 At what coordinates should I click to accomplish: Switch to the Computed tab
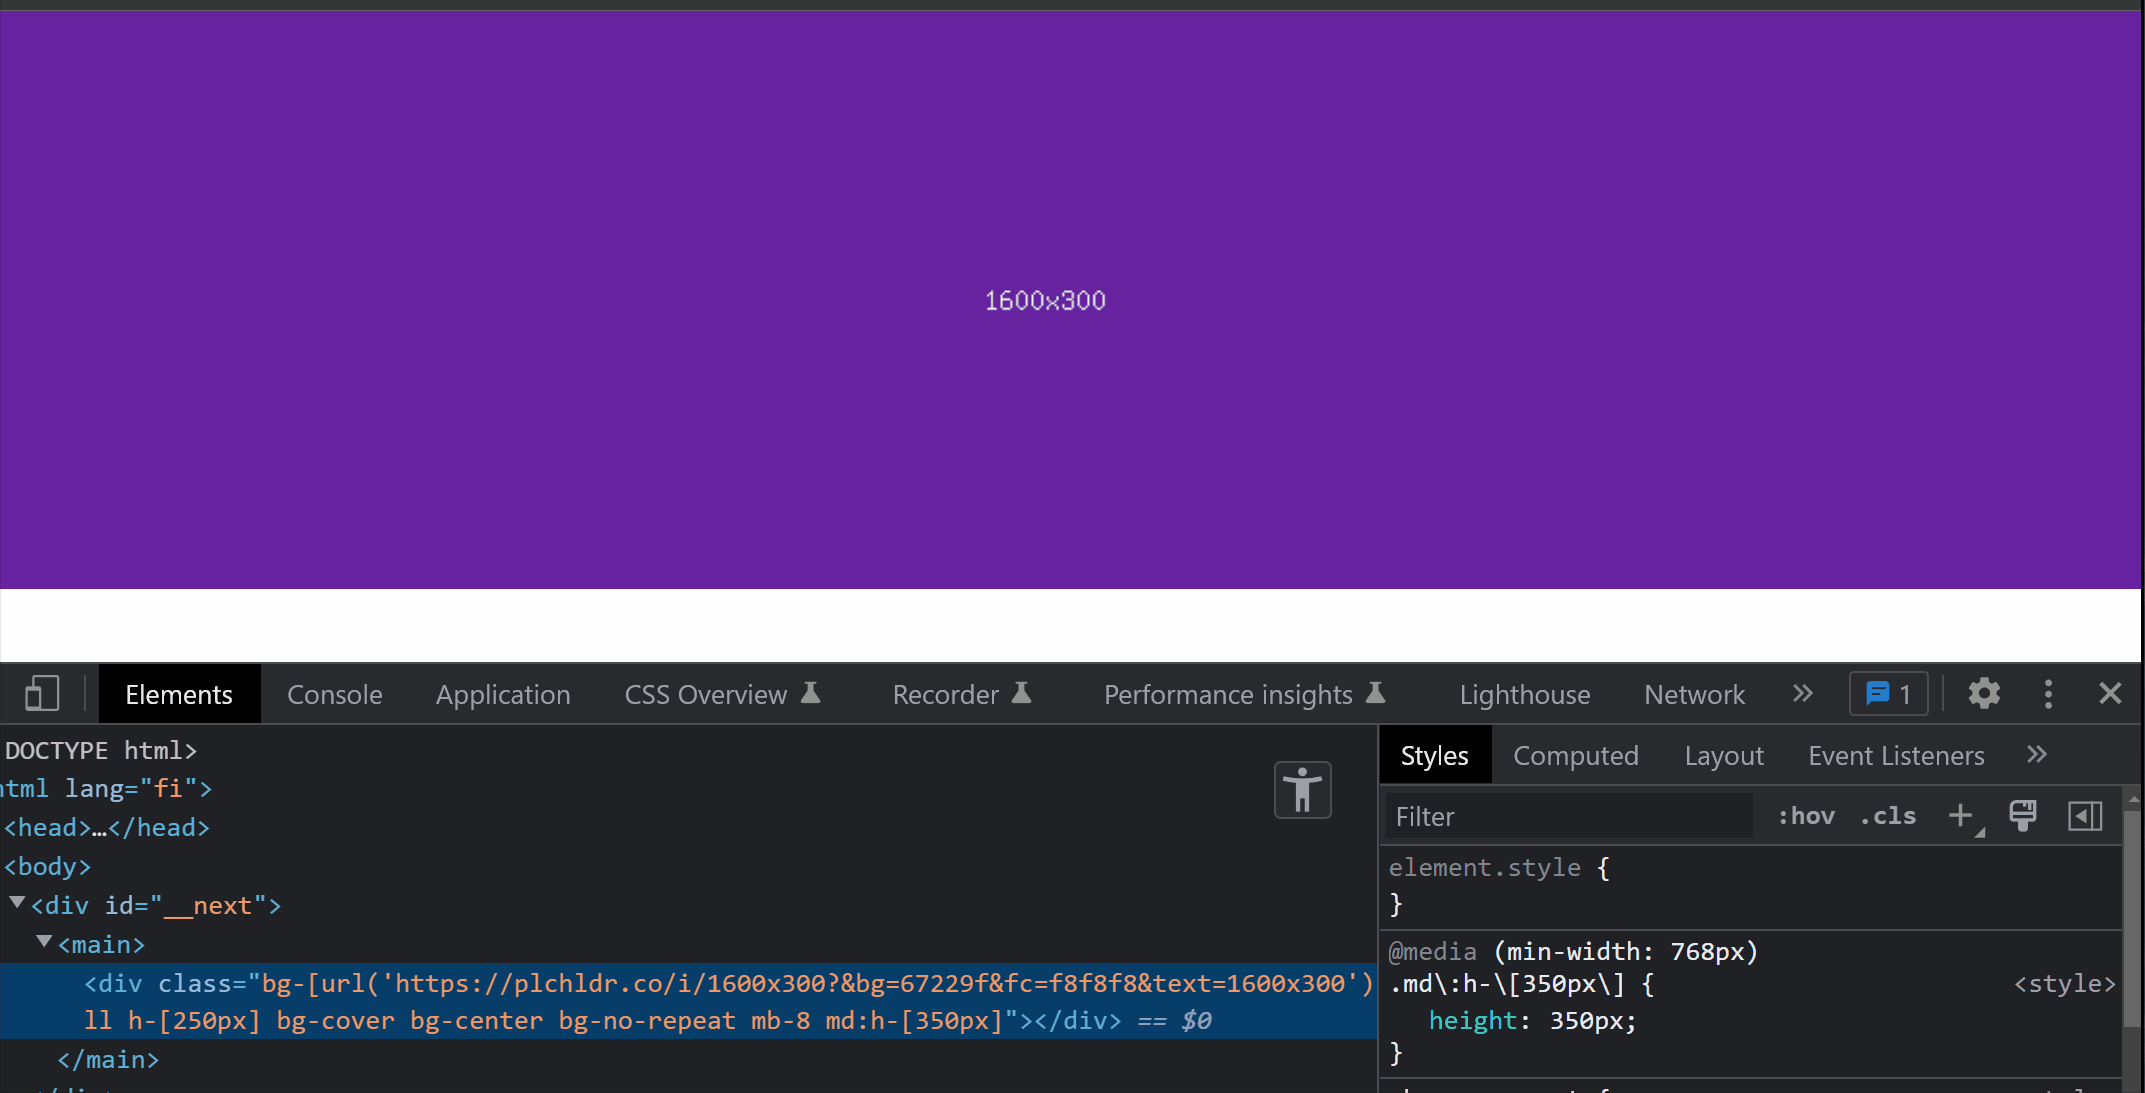click(x=1576, y=755)
